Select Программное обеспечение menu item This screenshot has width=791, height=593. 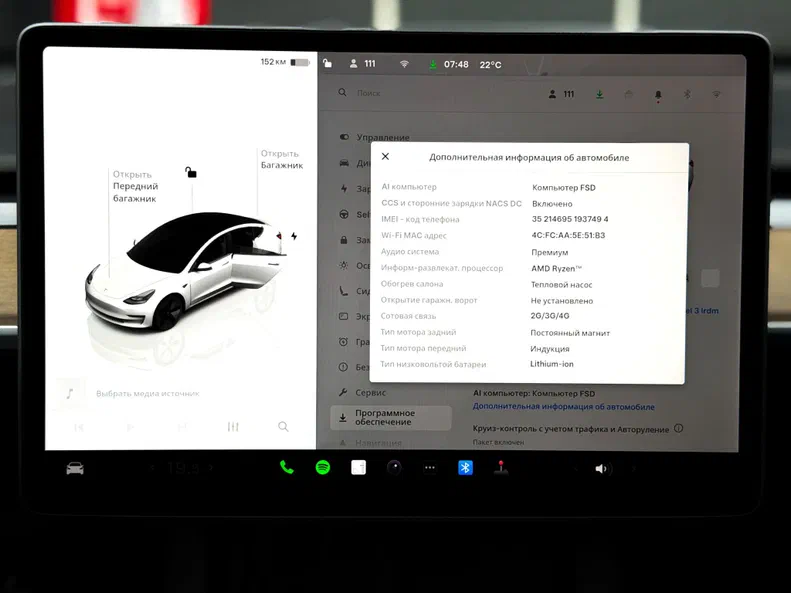[391, 418]
